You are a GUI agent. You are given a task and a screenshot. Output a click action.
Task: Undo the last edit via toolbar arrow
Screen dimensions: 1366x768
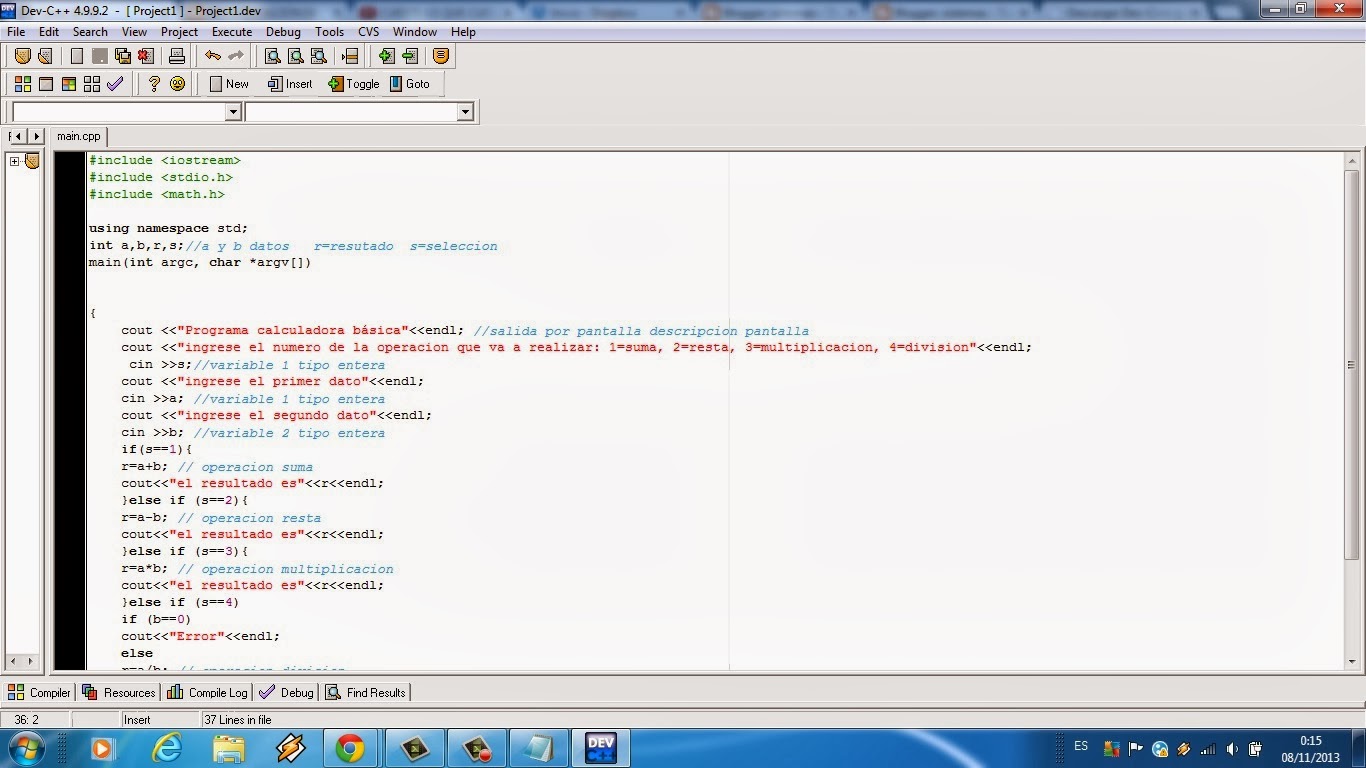[x=213, y=56]
